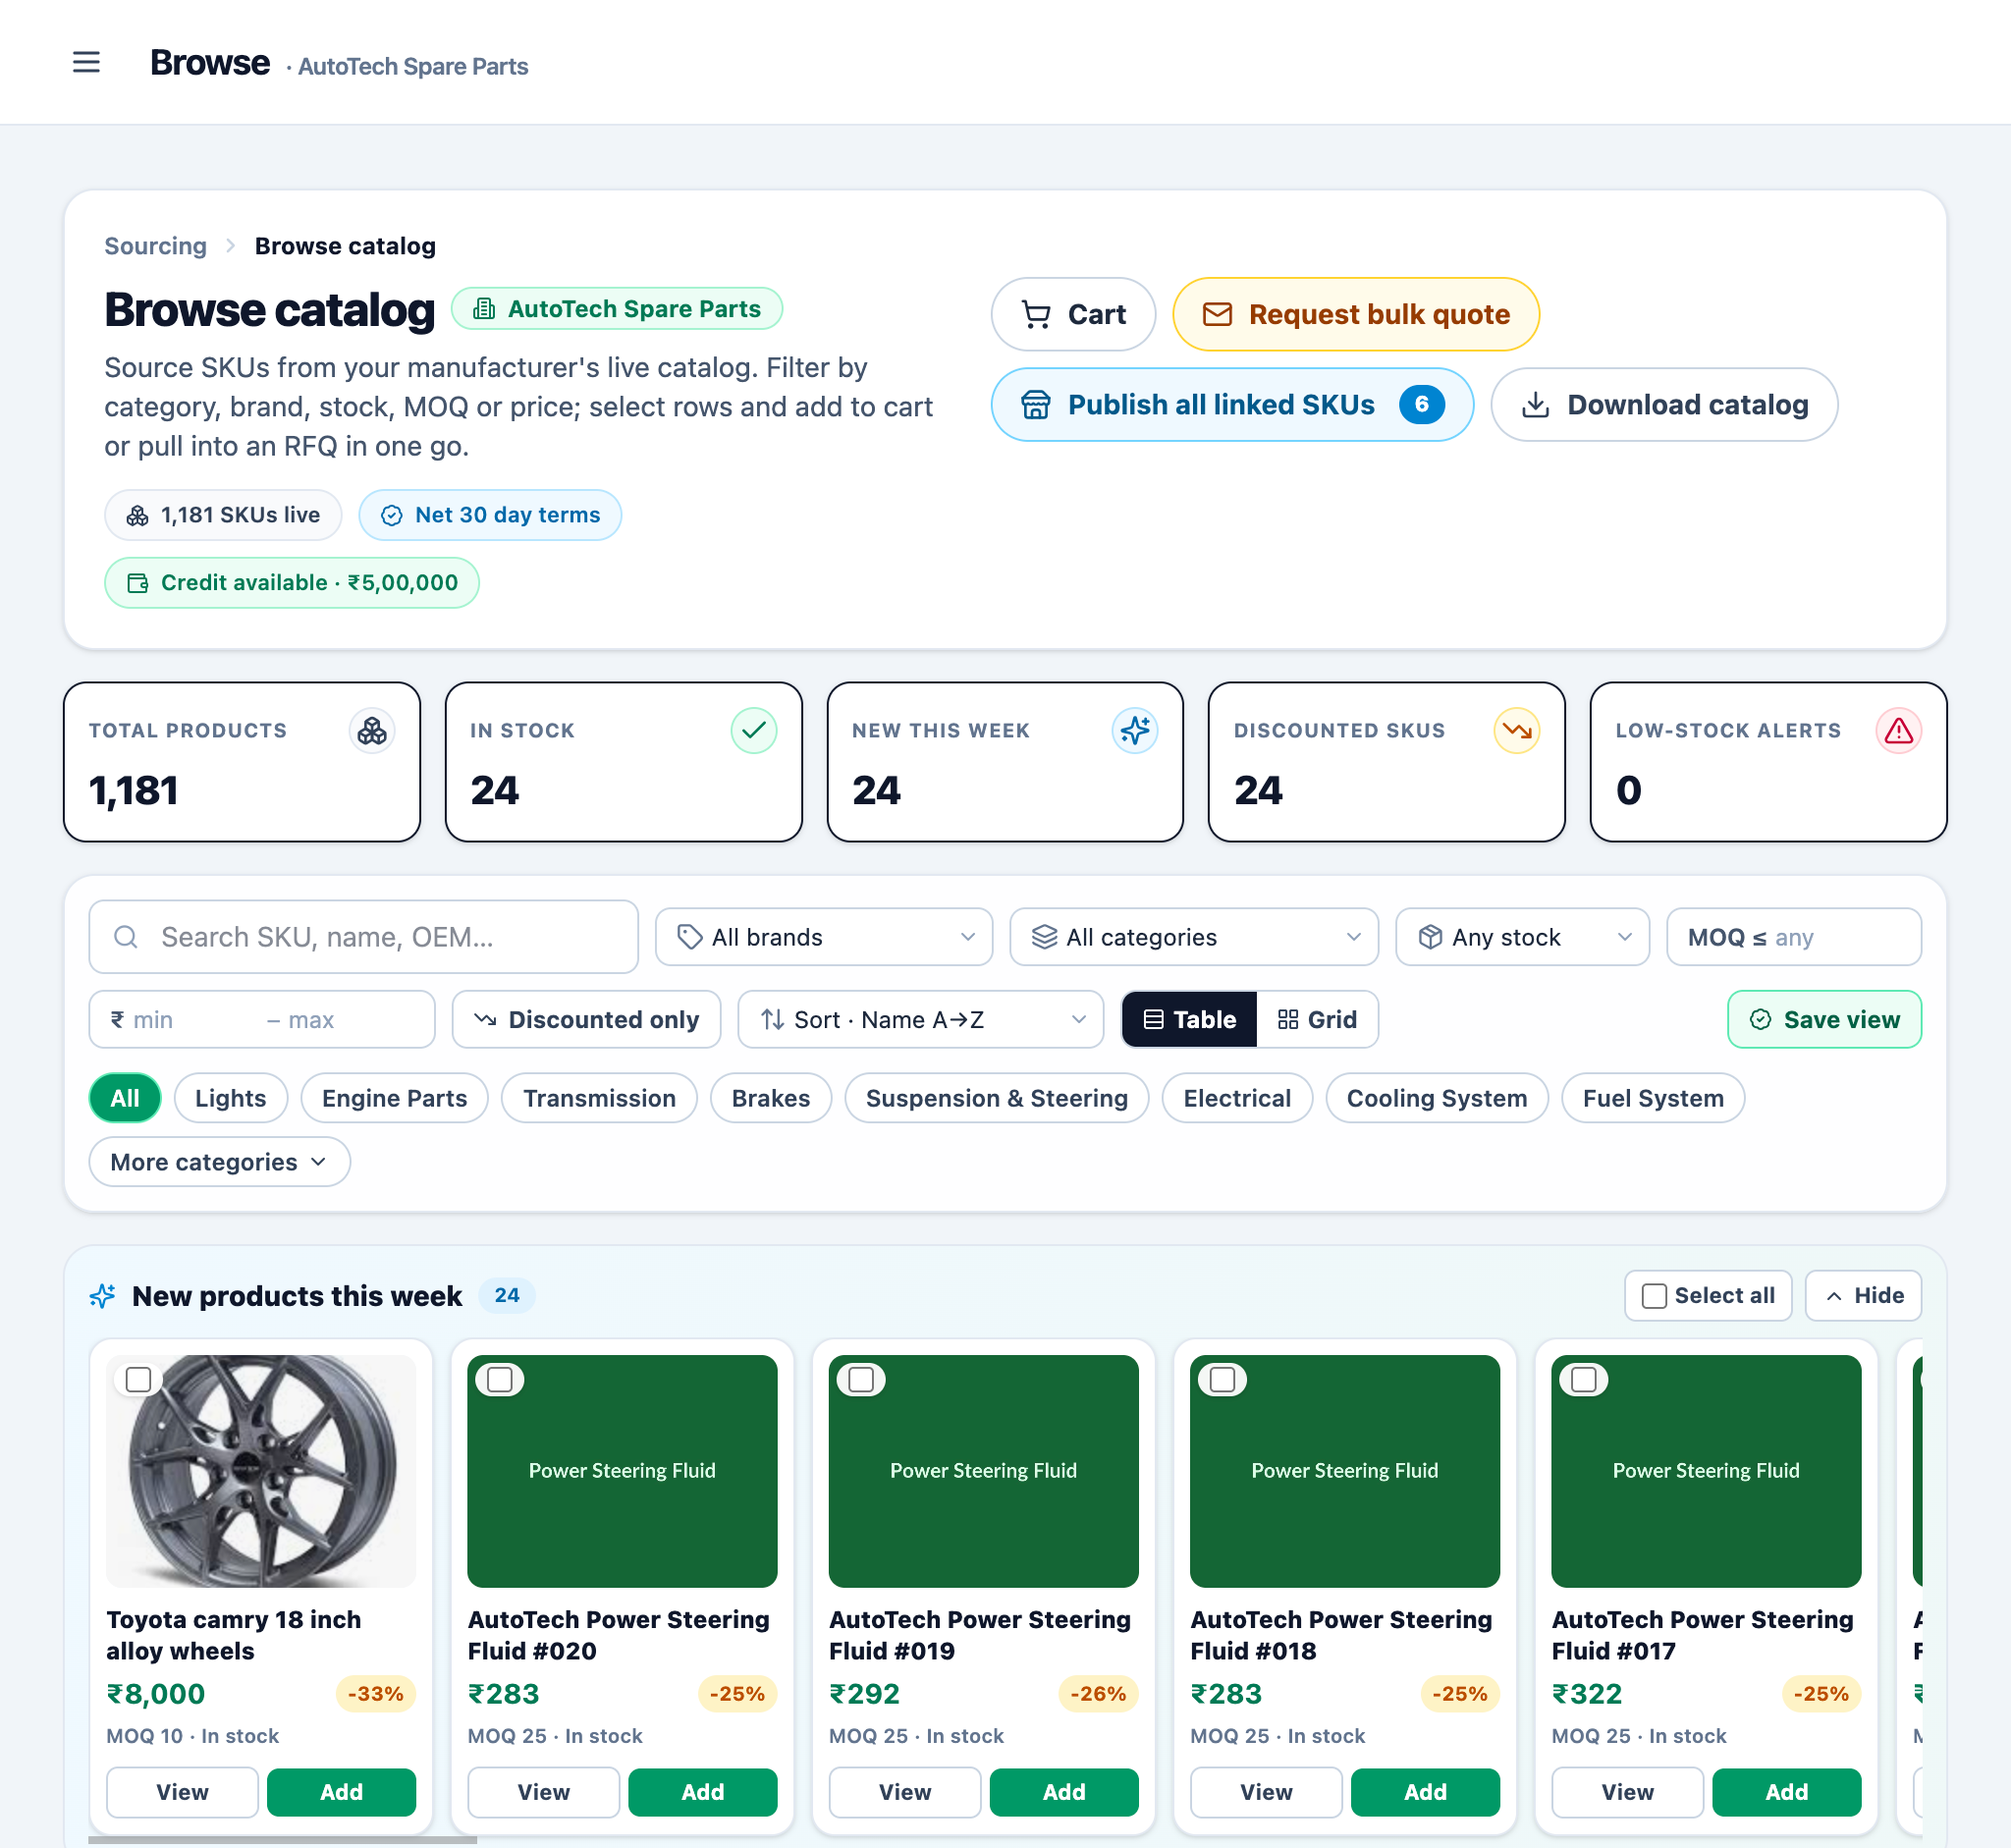Click the check icon in Save view
The width and height of the screenshot is (2011, 1848).
pos(1760,1020)
